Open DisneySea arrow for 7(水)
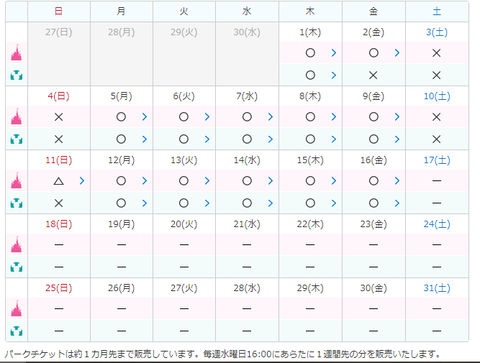 [x=270, y=139]
